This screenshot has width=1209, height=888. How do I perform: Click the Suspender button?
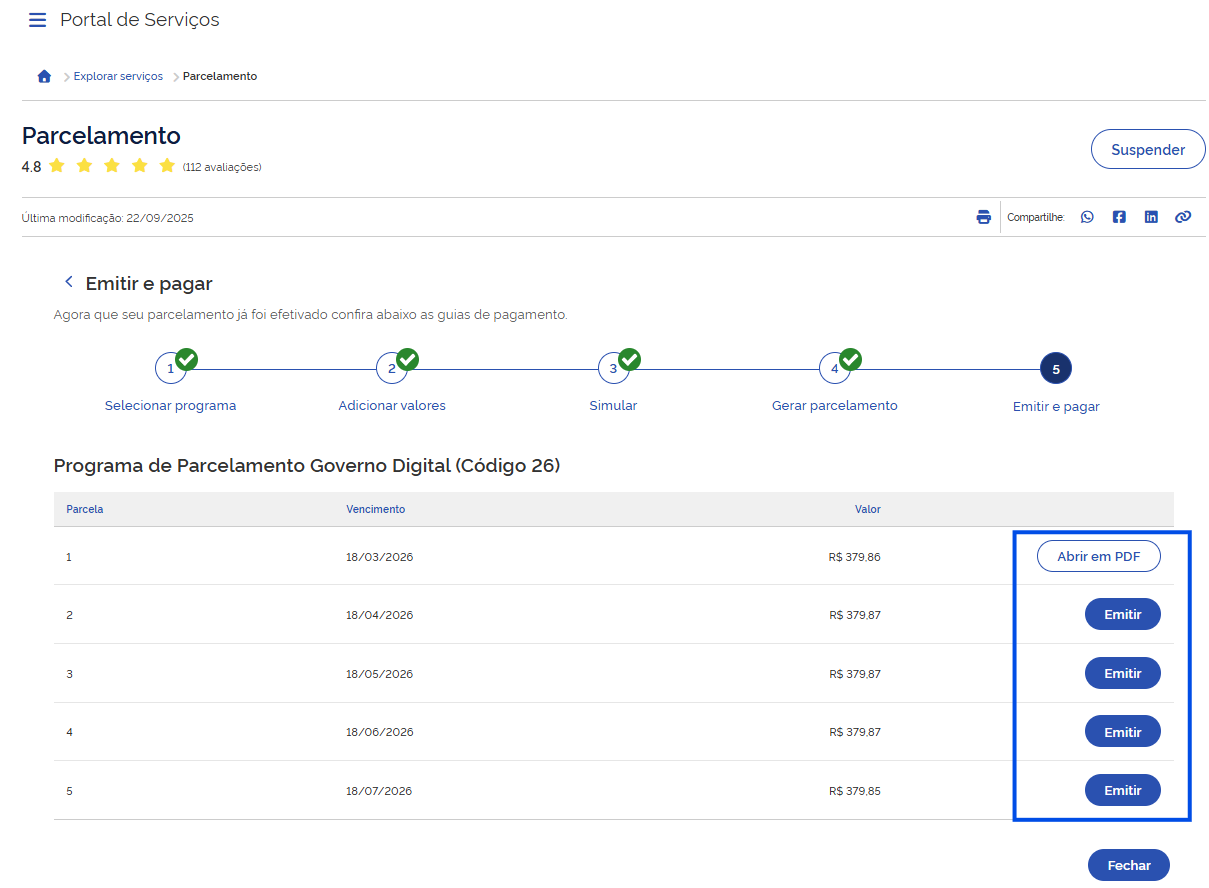pos(1148,150)
